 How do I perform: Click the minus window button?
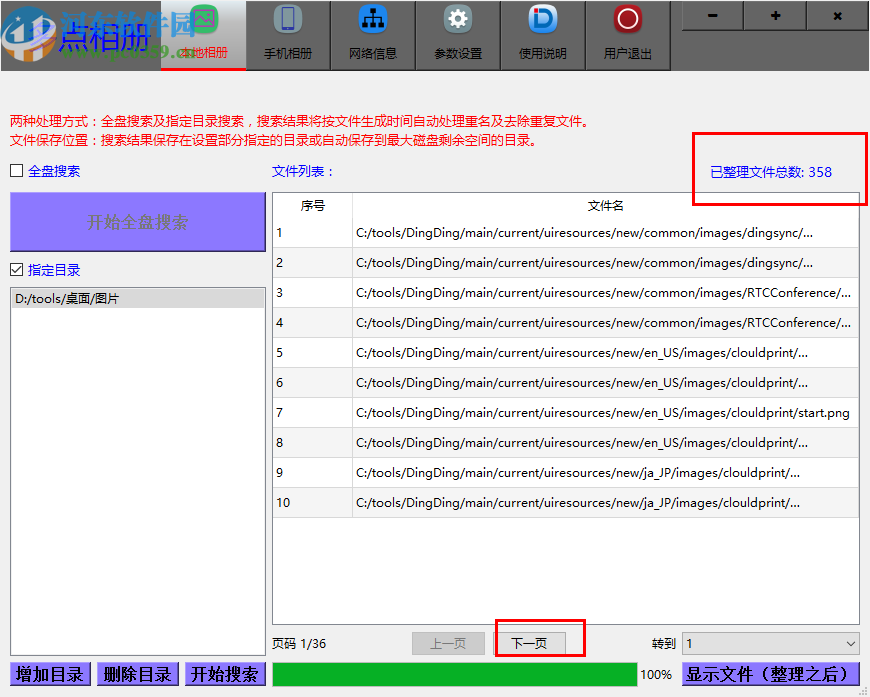coord(712,16)
